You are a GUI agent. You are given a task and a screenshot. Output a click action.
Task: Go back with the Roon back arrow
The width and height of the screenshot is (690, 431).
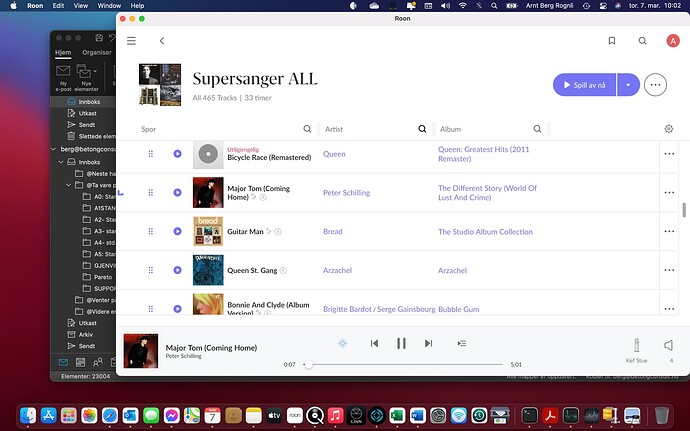click(162, 41)
